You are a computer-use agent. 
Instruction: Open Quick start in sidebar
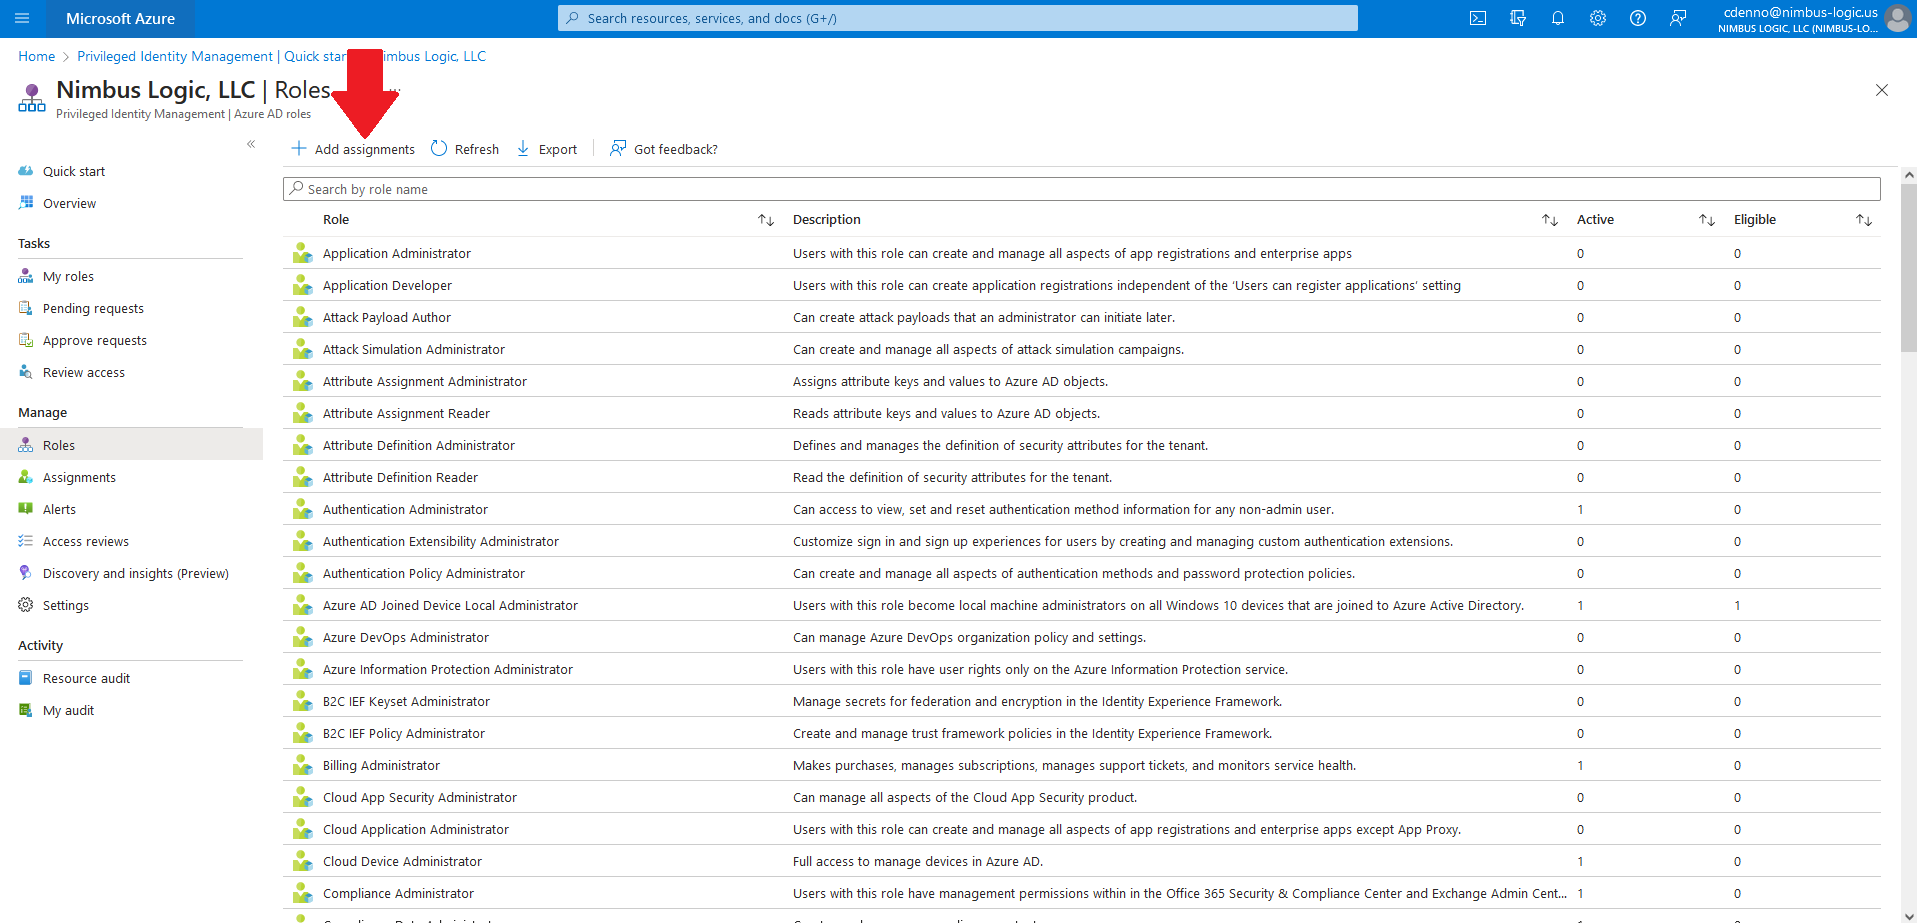(x=74, y=172)
